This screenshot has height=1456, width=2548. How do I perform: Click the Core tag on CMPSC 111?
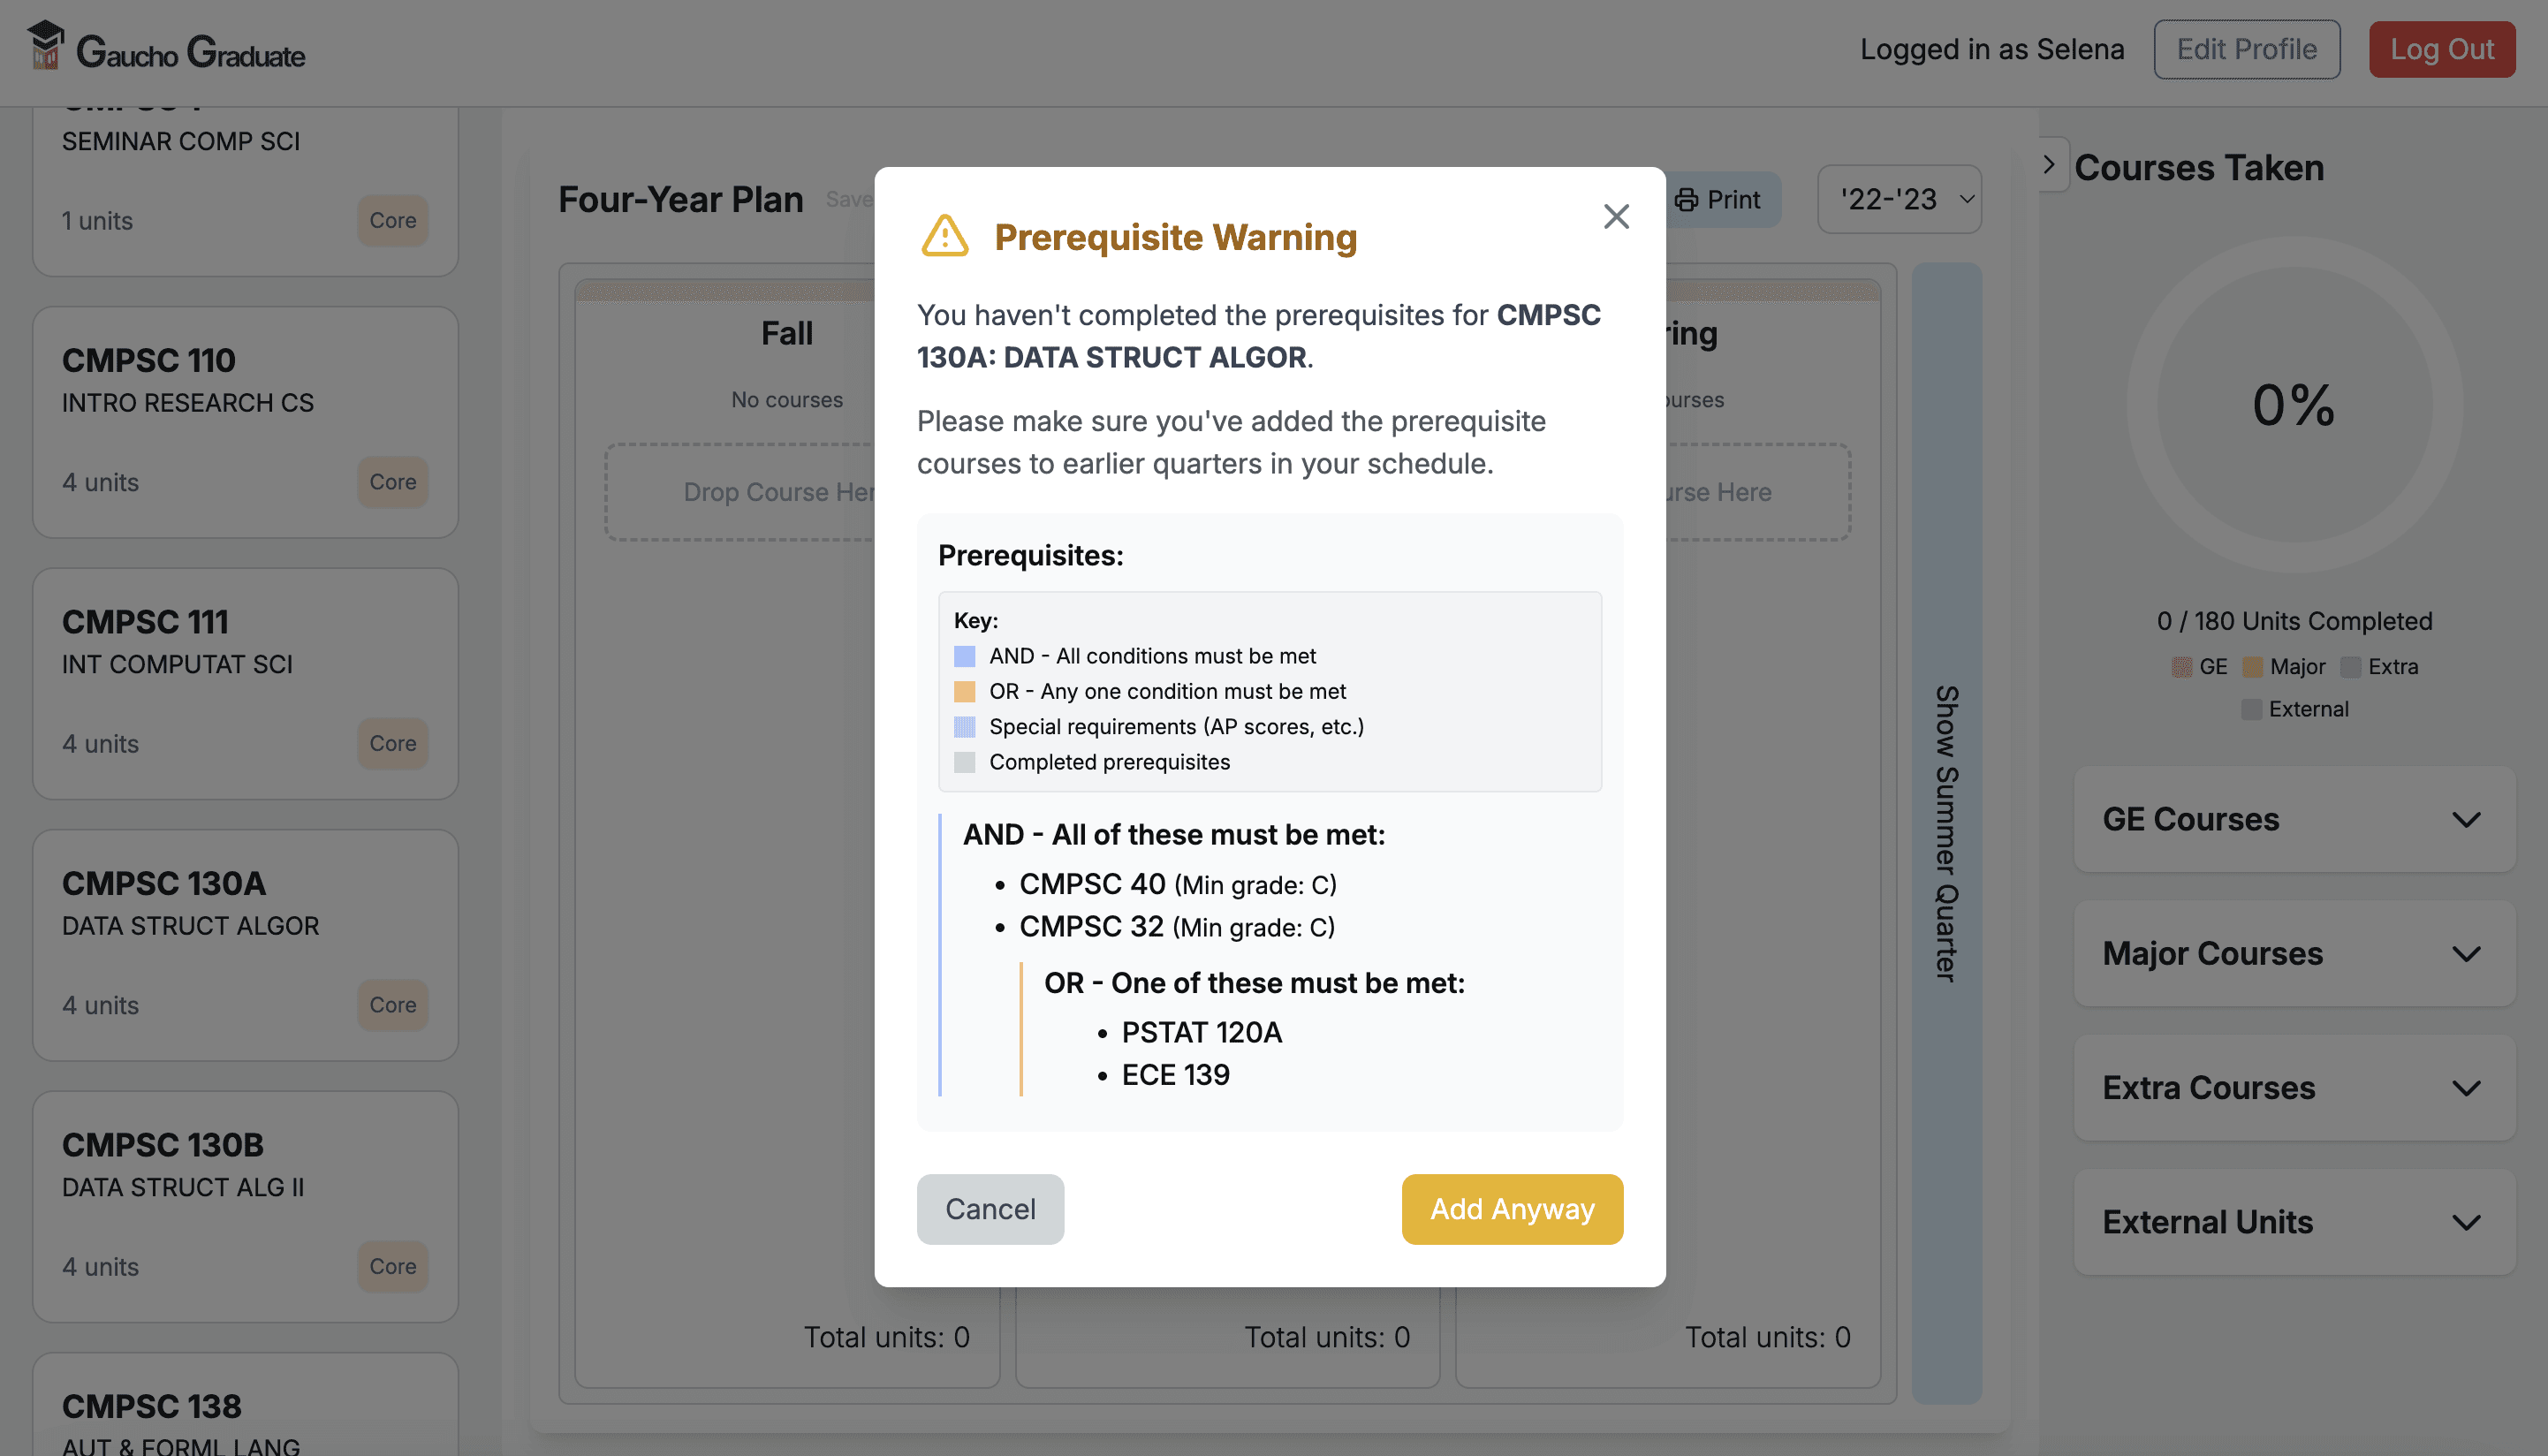392,743
